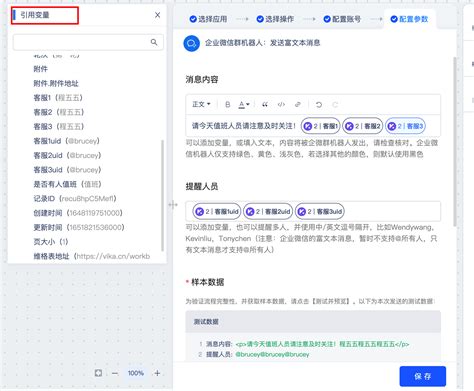Select the 附件.附件地址 variable
This screenshot has width=474, height=391.
56,83
